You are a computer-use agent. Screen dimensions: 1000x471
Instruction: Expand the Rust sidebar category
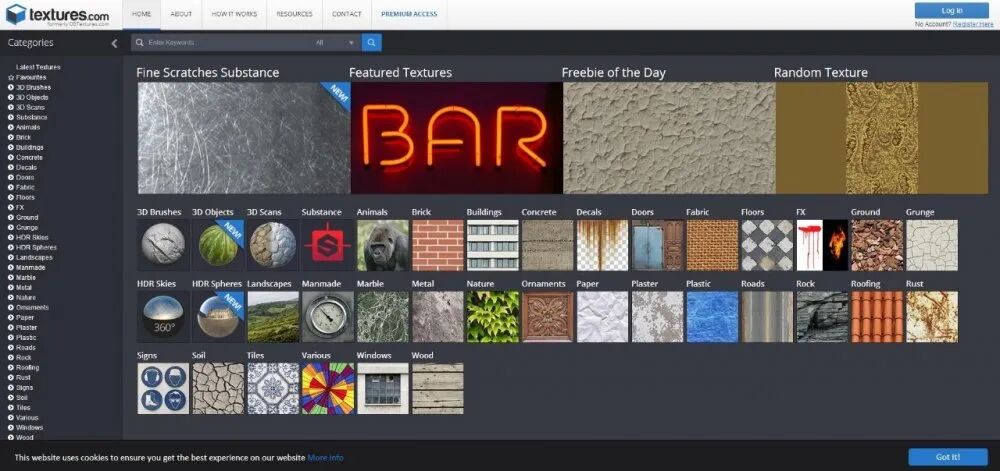[x=11, y=377]
